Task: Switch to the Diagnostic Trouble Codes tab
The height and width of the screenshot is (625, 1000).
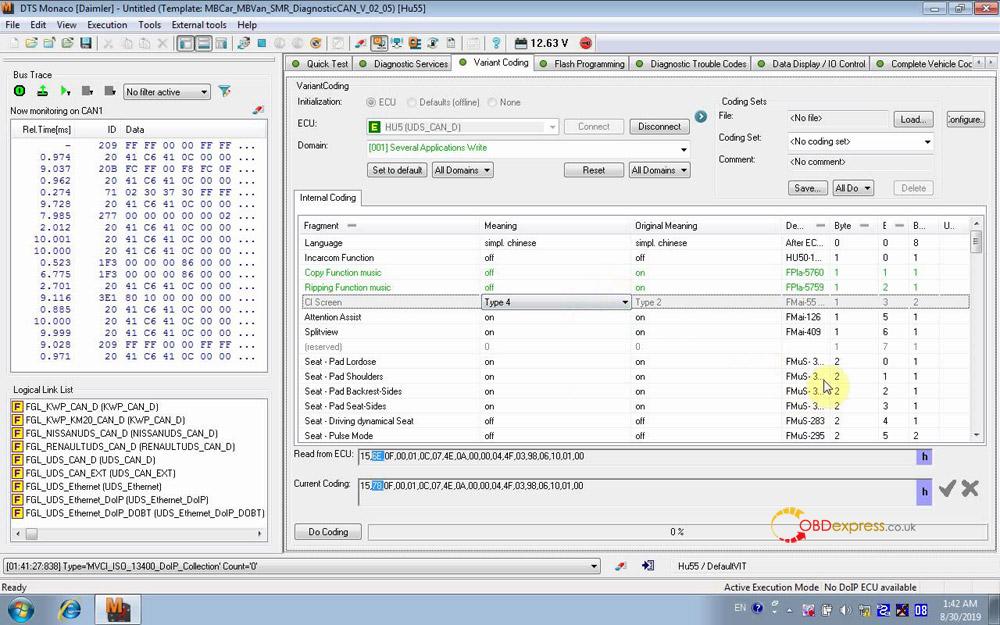Action: (691, 64)
